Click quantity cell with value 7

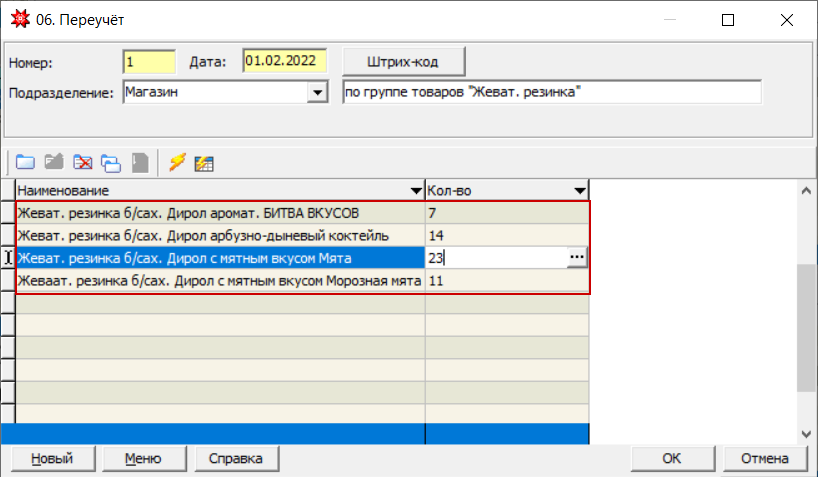[507, 213]
